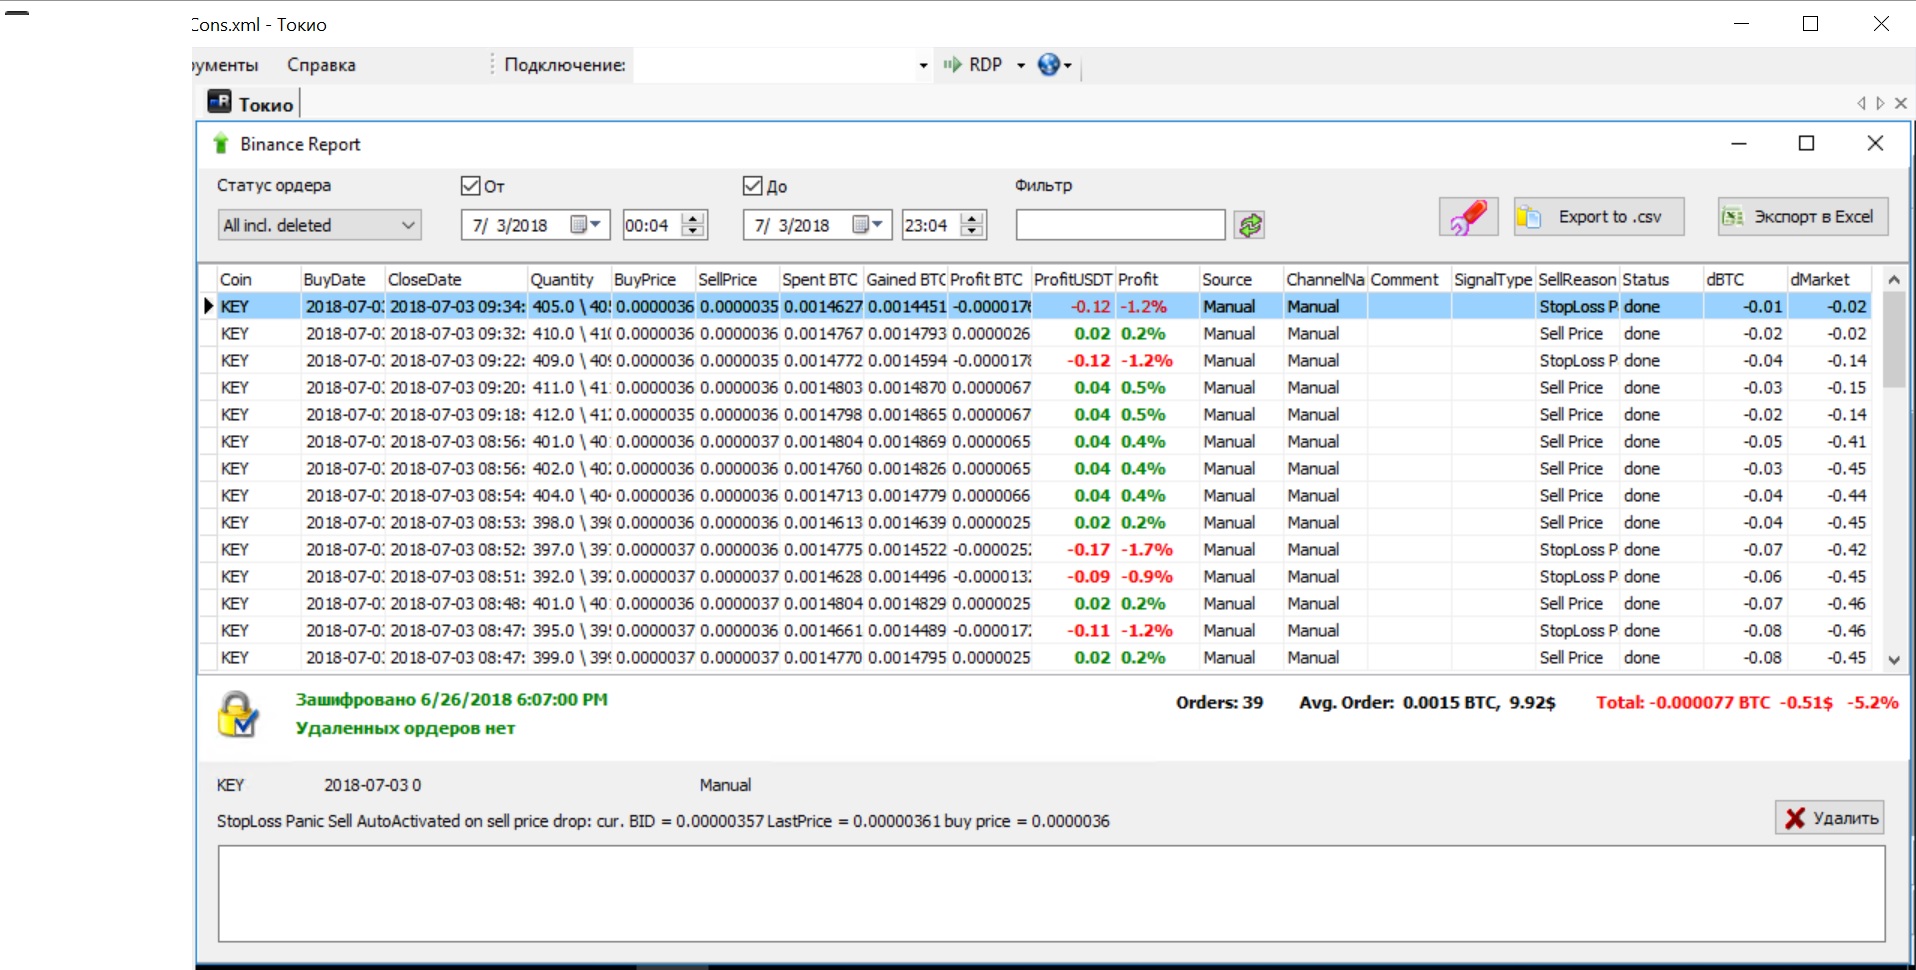The image size is (1916, 970).
Task: Sort by the Status column header
Action: (x=1660, y=280)
